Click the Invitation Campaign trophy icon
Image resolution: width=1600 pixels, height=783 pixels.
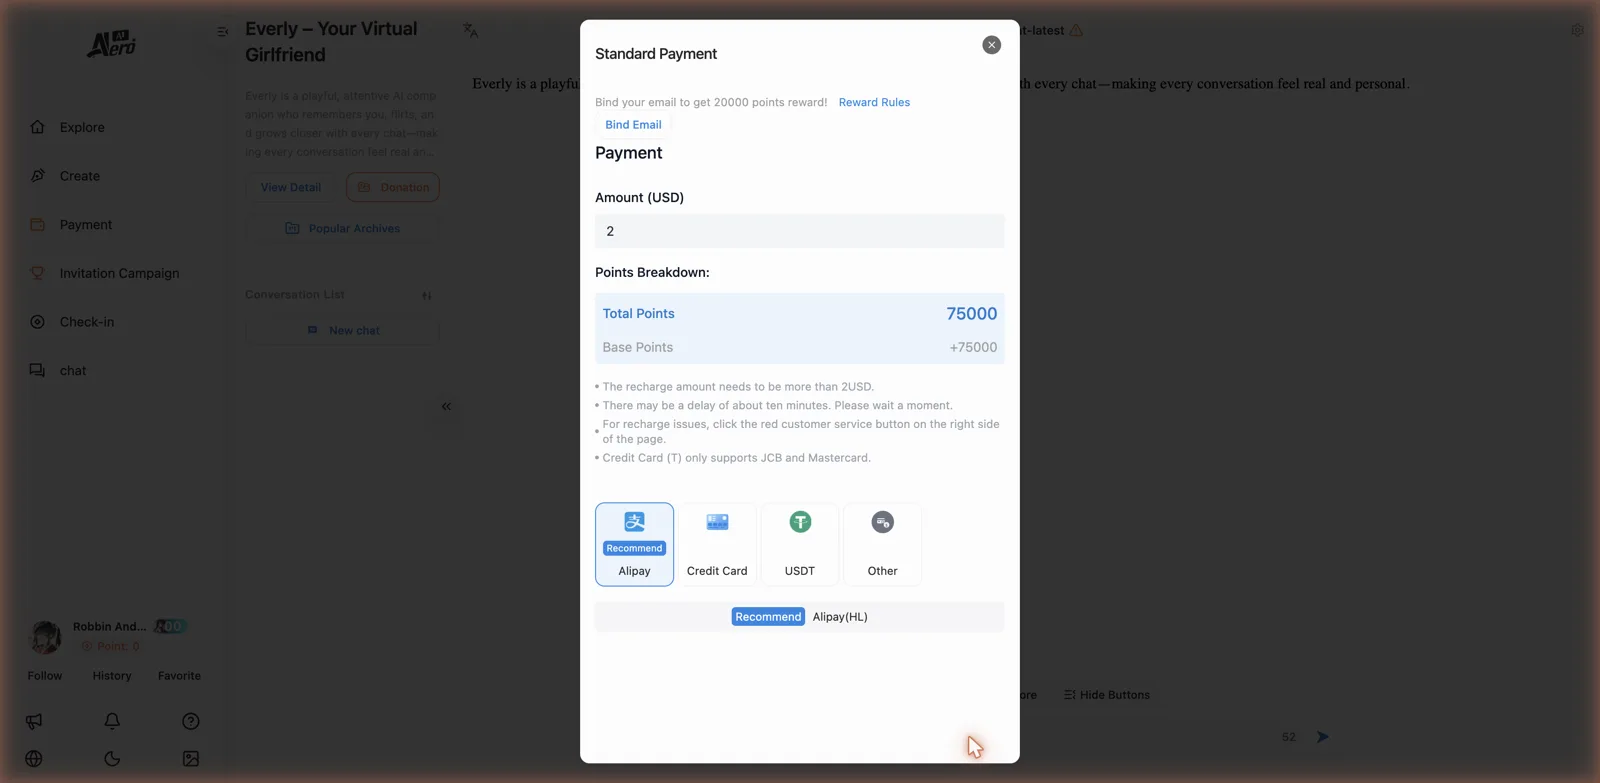[x=38, y=273]
